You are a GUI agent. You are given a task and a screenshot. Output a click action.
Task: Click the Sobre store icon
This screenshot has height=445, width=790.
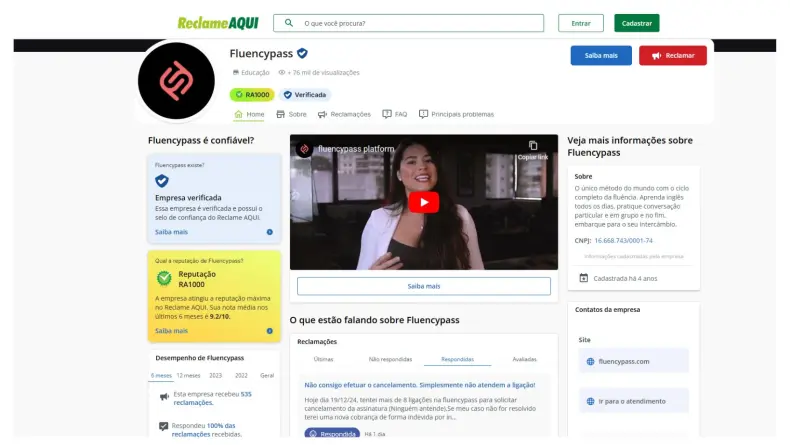click(x=281, y=114)
